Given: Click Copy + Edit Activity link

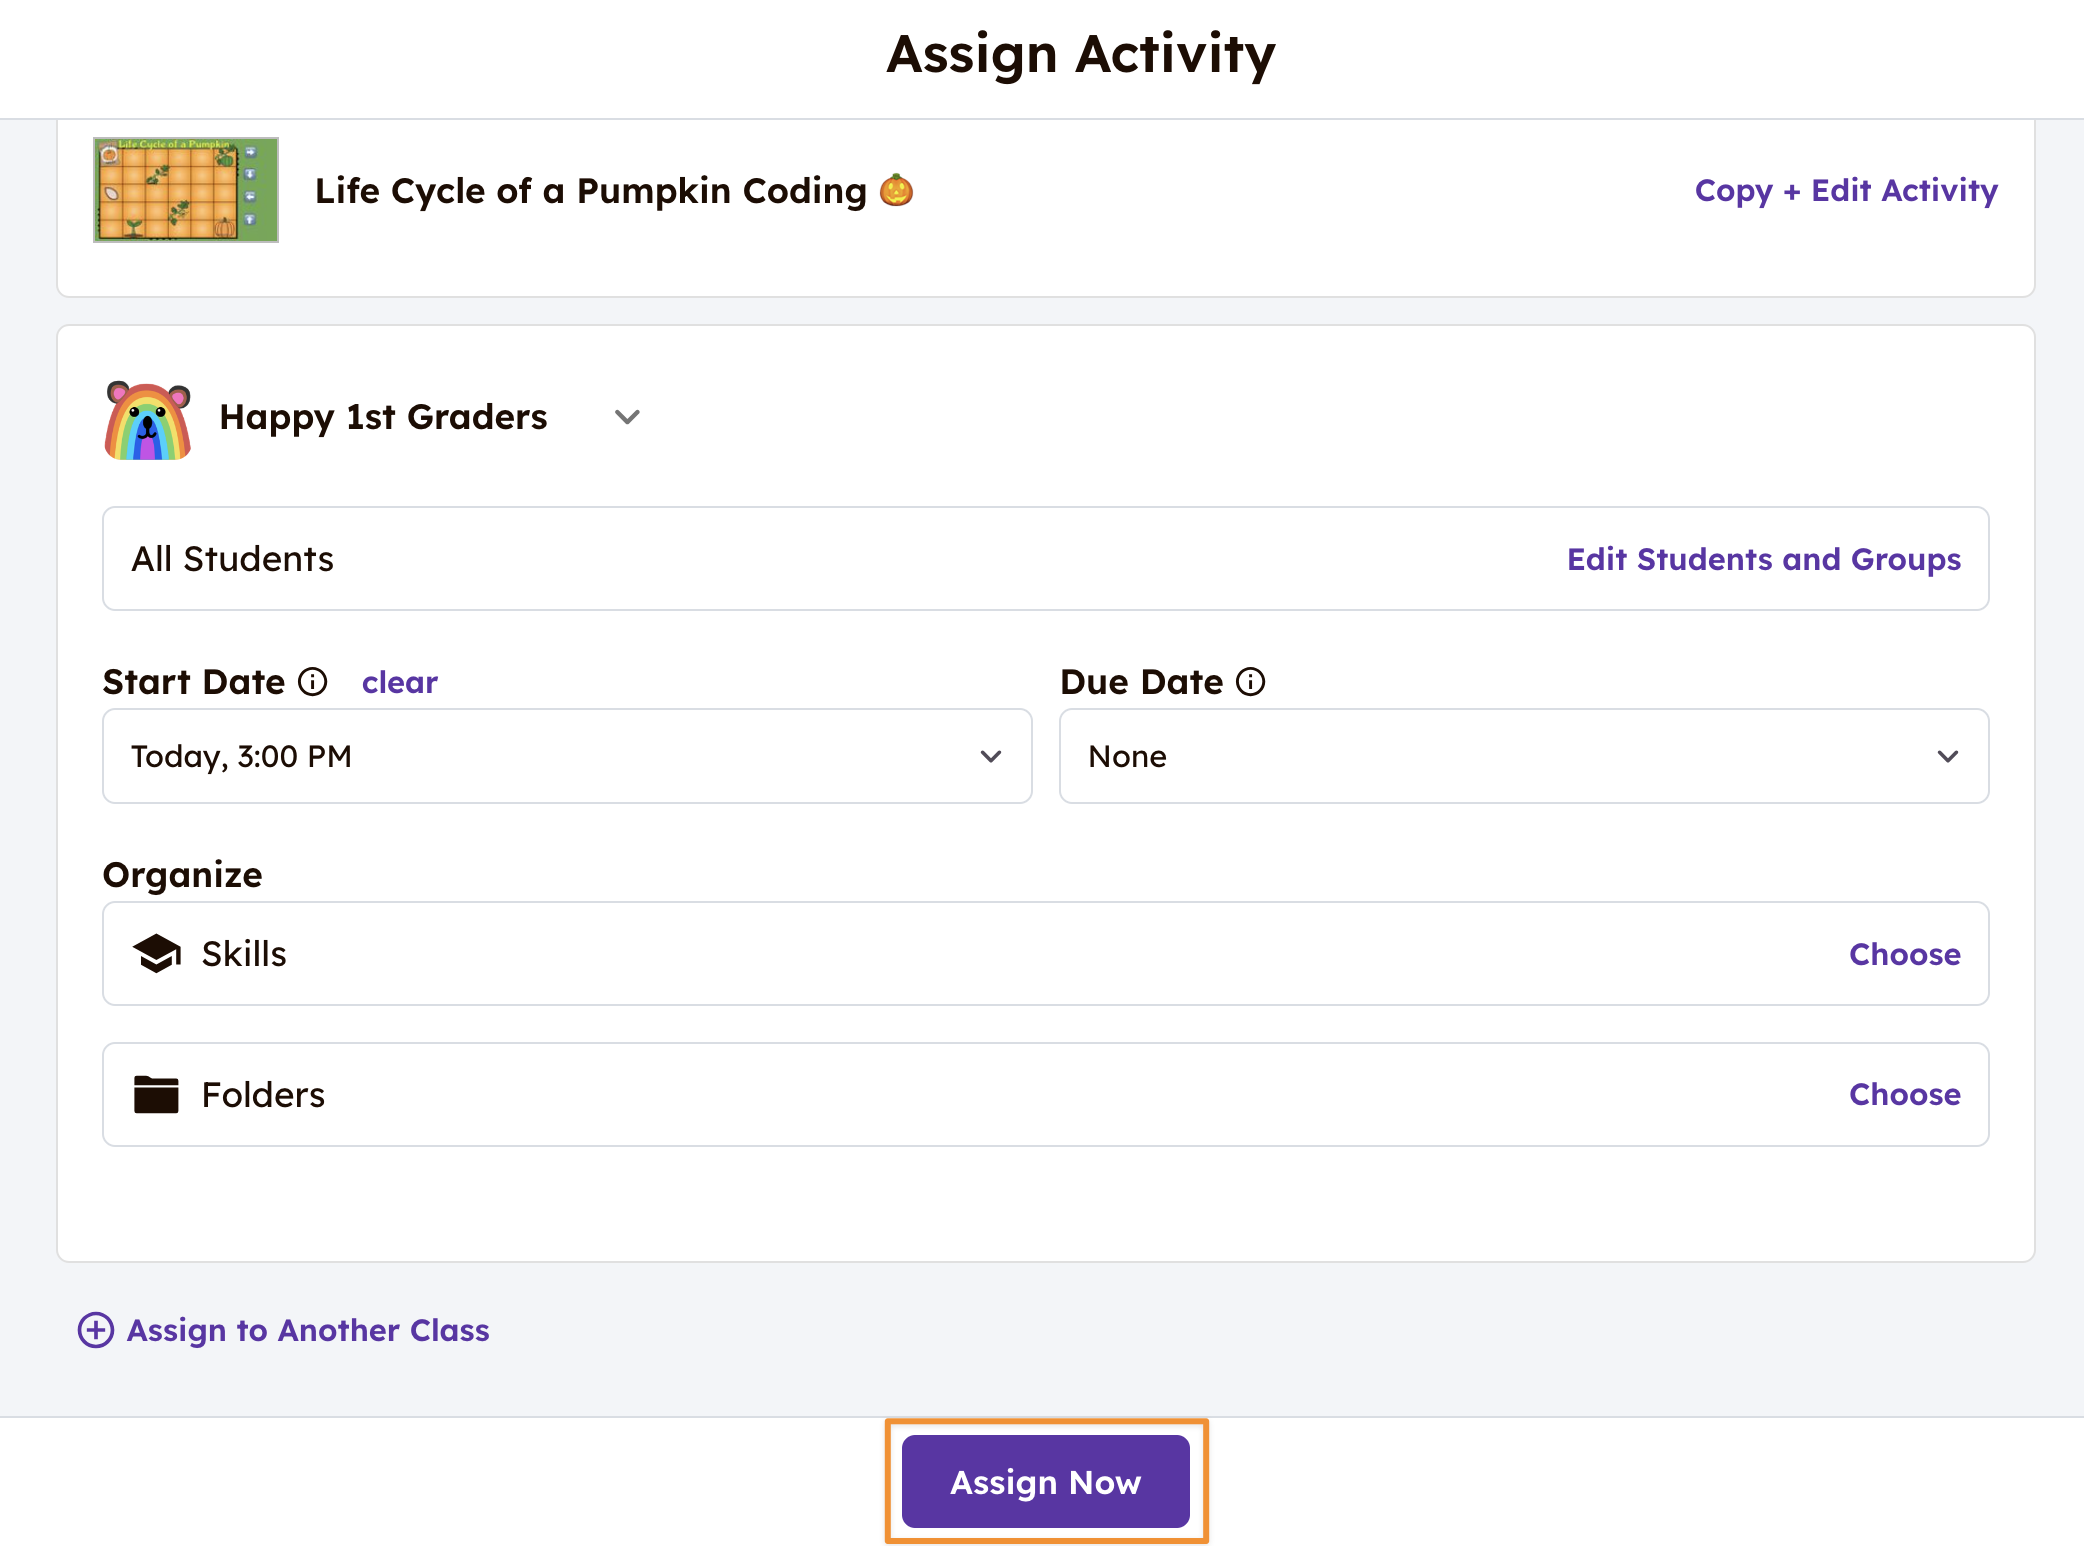Looking at the screenshot, I should (x=1846, y=190).
